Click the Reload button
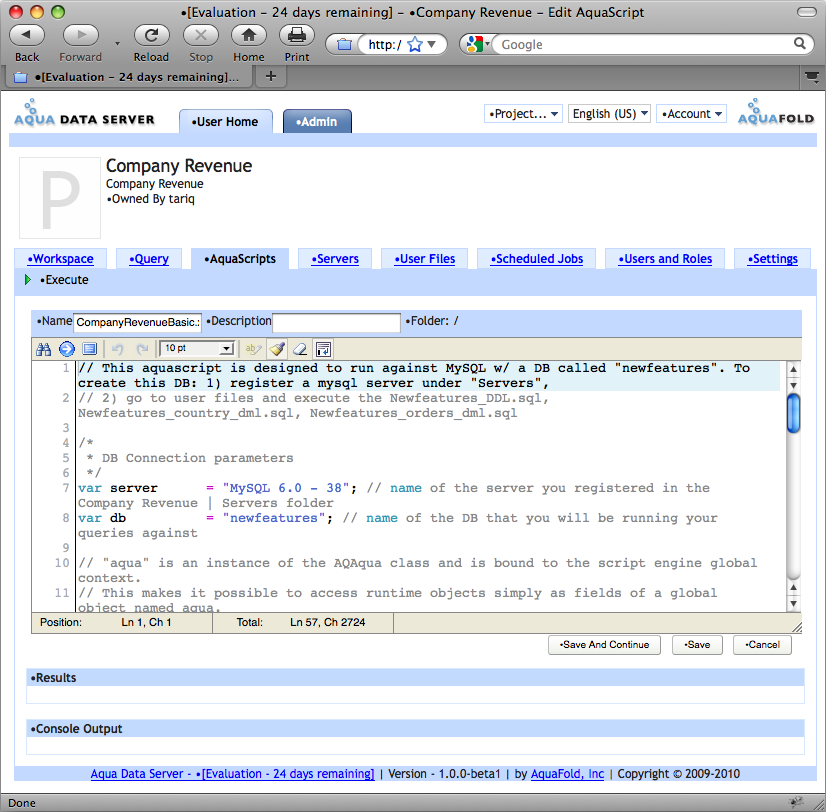This screenshot has width=826, height=812. coord(151,36)
